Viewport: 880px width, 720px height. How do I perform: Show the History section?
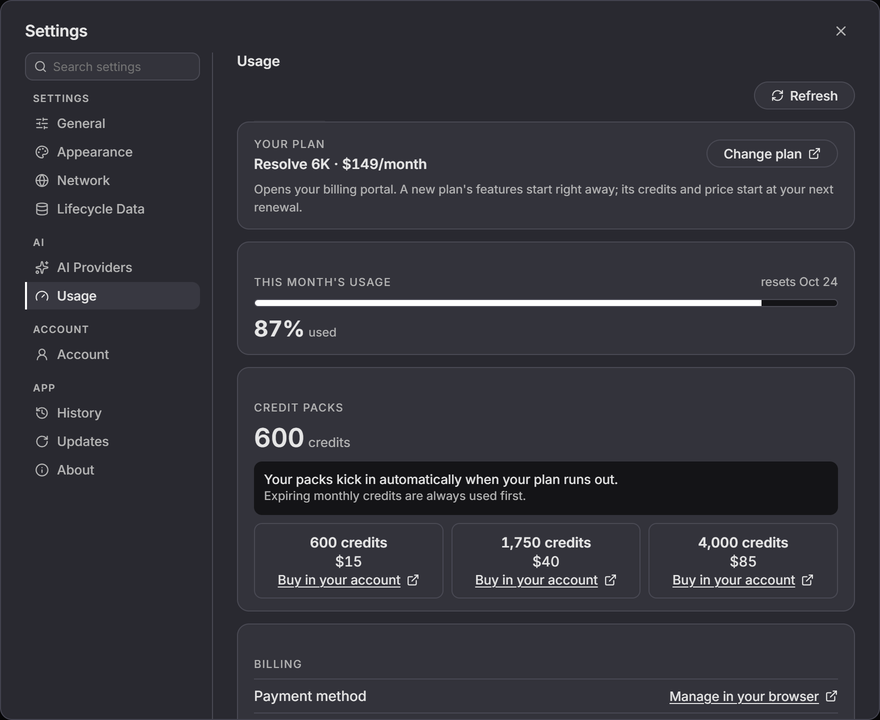pyautogui.click(x=112, y=413)
